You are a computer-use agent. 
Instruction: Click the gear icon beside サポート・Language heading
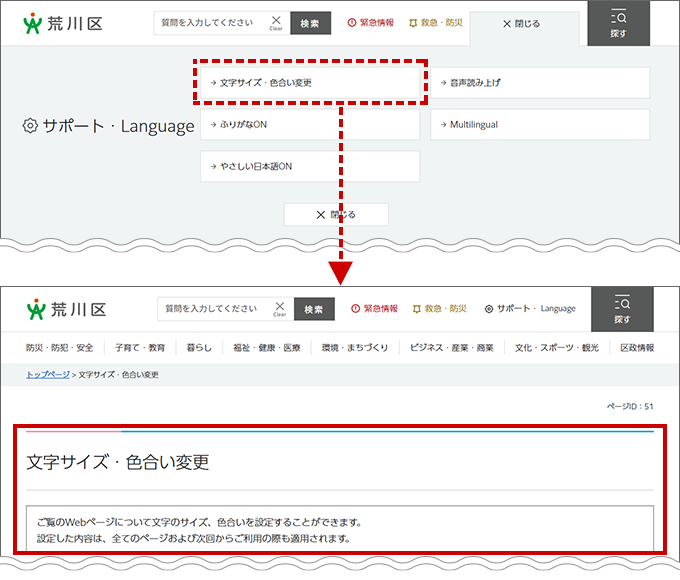[30, 126]
